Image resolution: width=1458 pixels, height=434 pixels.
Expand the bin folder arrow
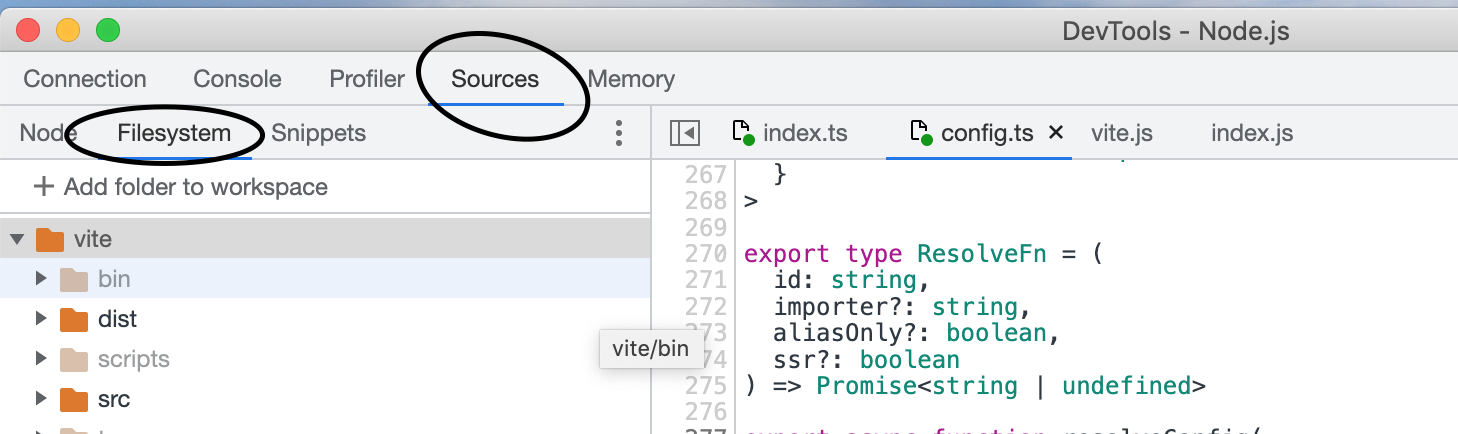pyautogui.click(x=41, y=279)
